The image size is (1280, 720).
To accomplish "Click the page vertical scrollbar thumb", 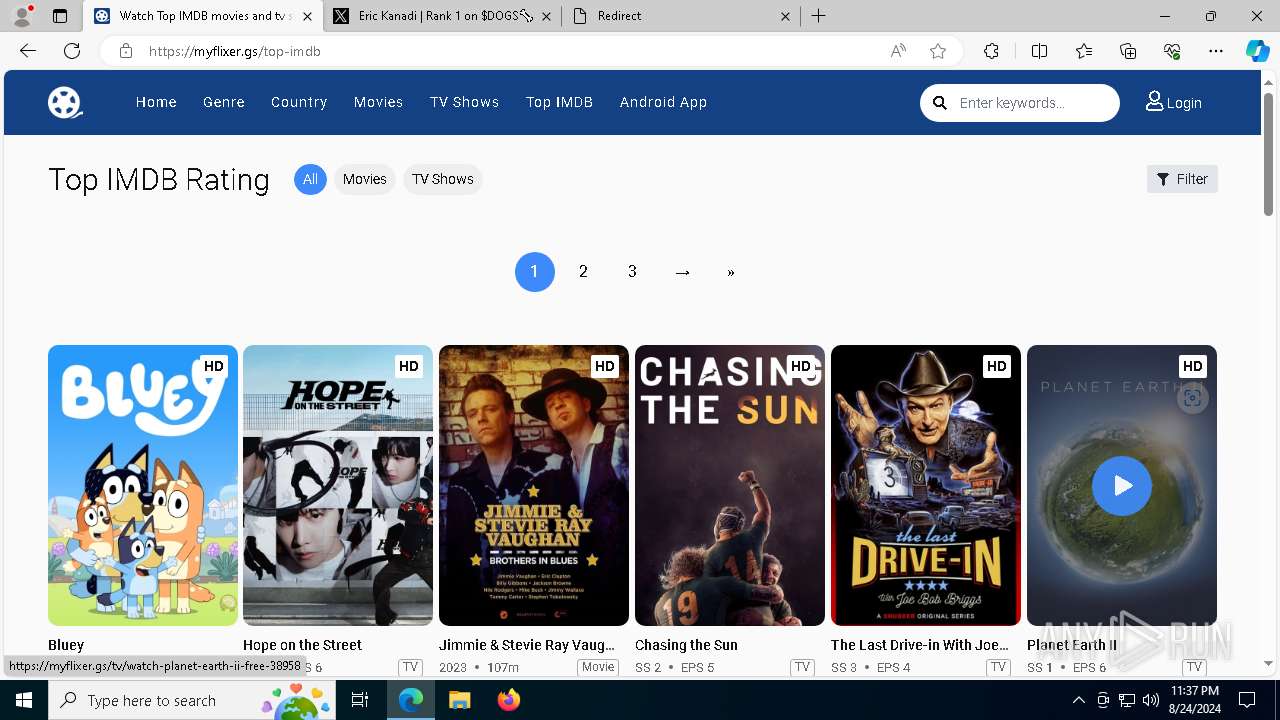I will [x=1269, y=155].
